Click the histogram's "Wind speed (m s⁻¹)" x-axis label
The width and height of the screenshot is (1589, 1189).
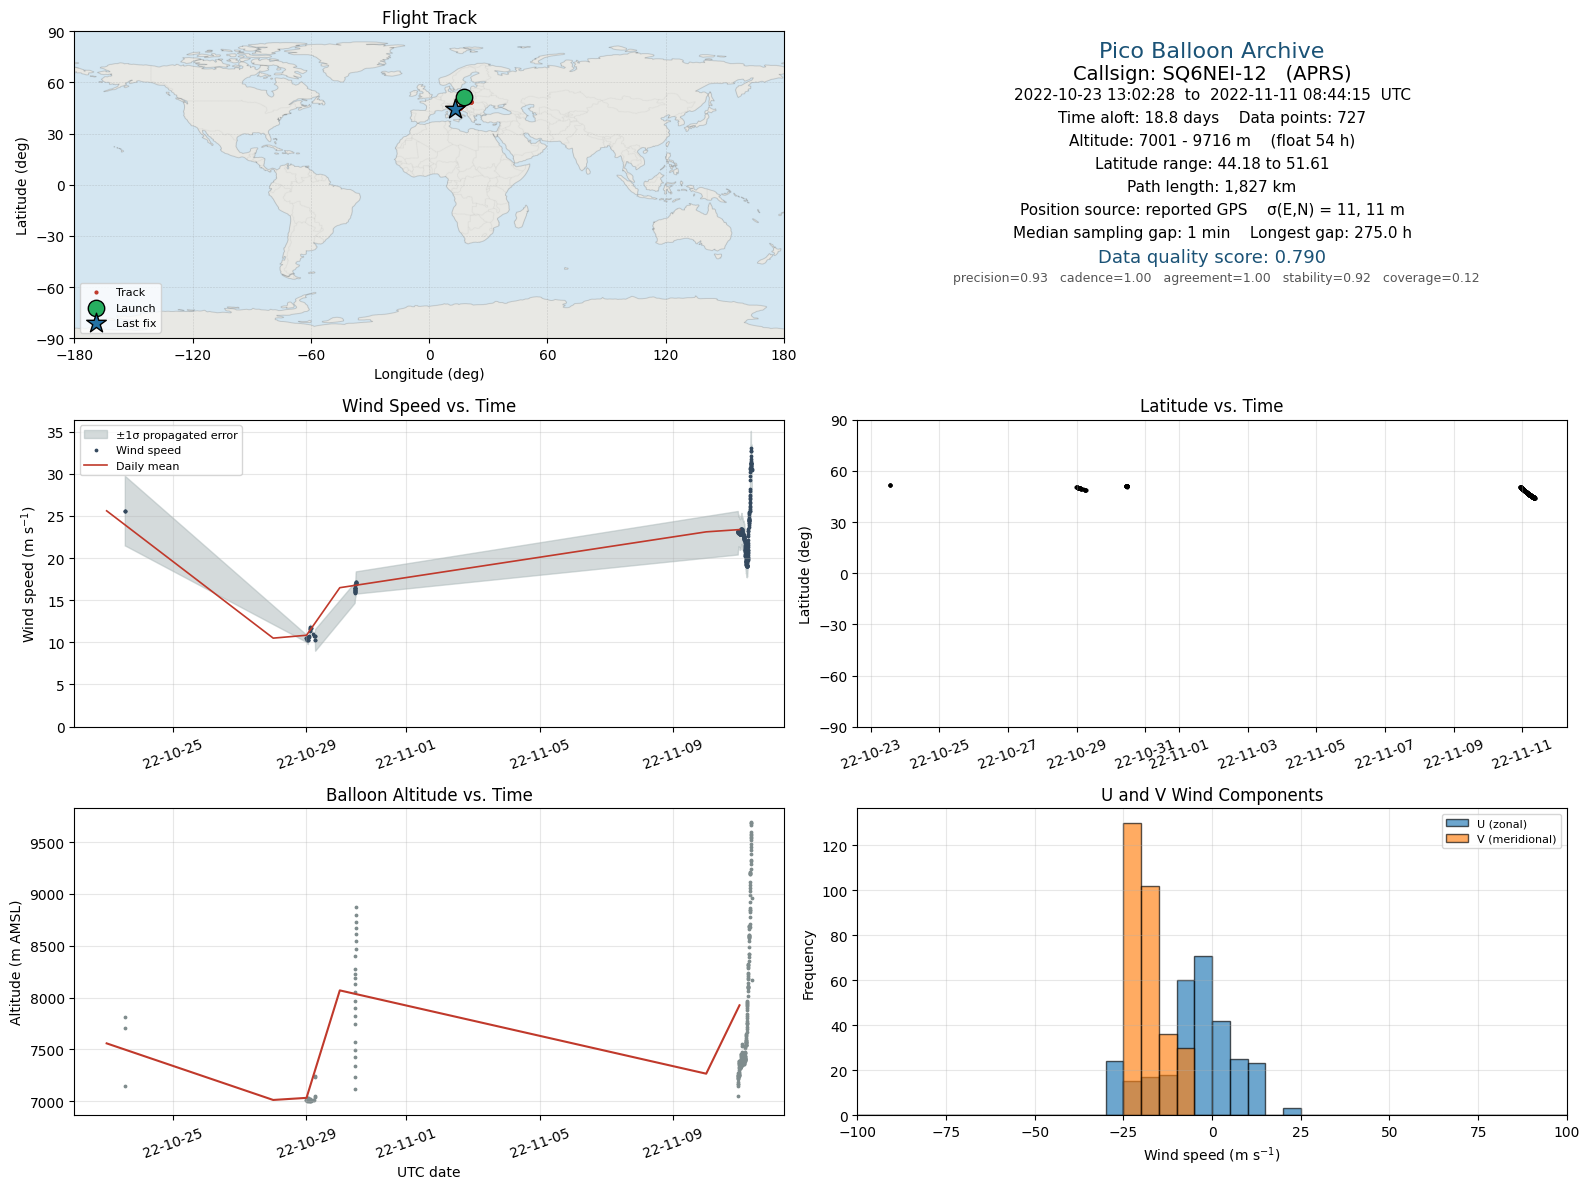coord(1211,1155)
